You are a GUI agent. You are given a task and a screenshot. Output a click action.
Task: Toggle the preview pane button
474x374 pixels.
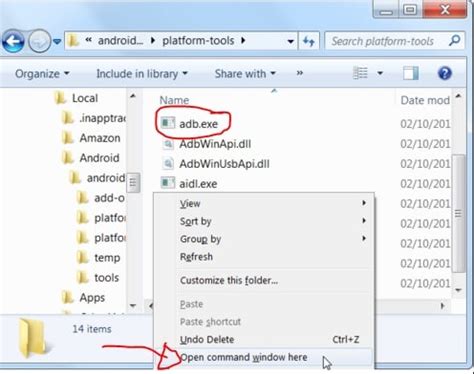coord(411,73)
